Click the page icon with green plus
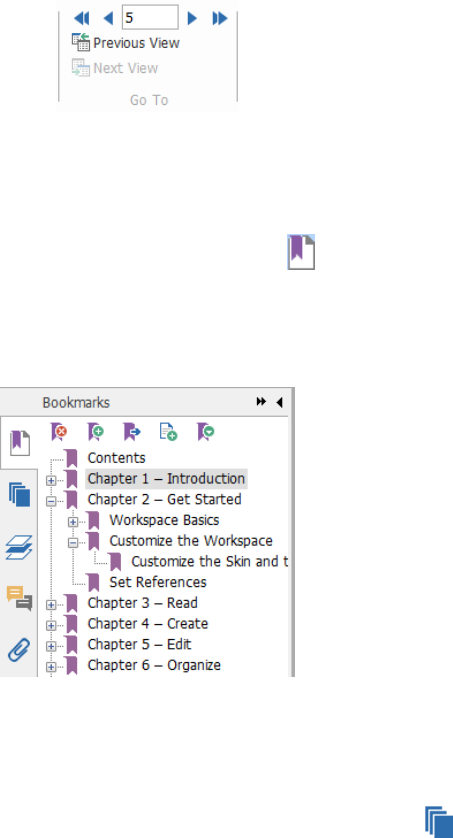This screenshot has height=838, width=453. click(x=168, y=431)
